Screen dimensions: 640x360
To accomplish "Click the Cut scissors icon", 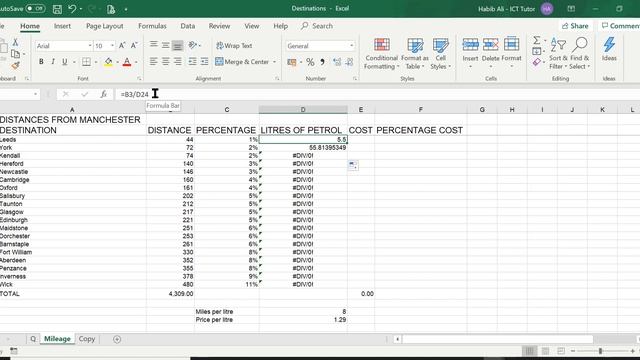I will pos(16,42).
